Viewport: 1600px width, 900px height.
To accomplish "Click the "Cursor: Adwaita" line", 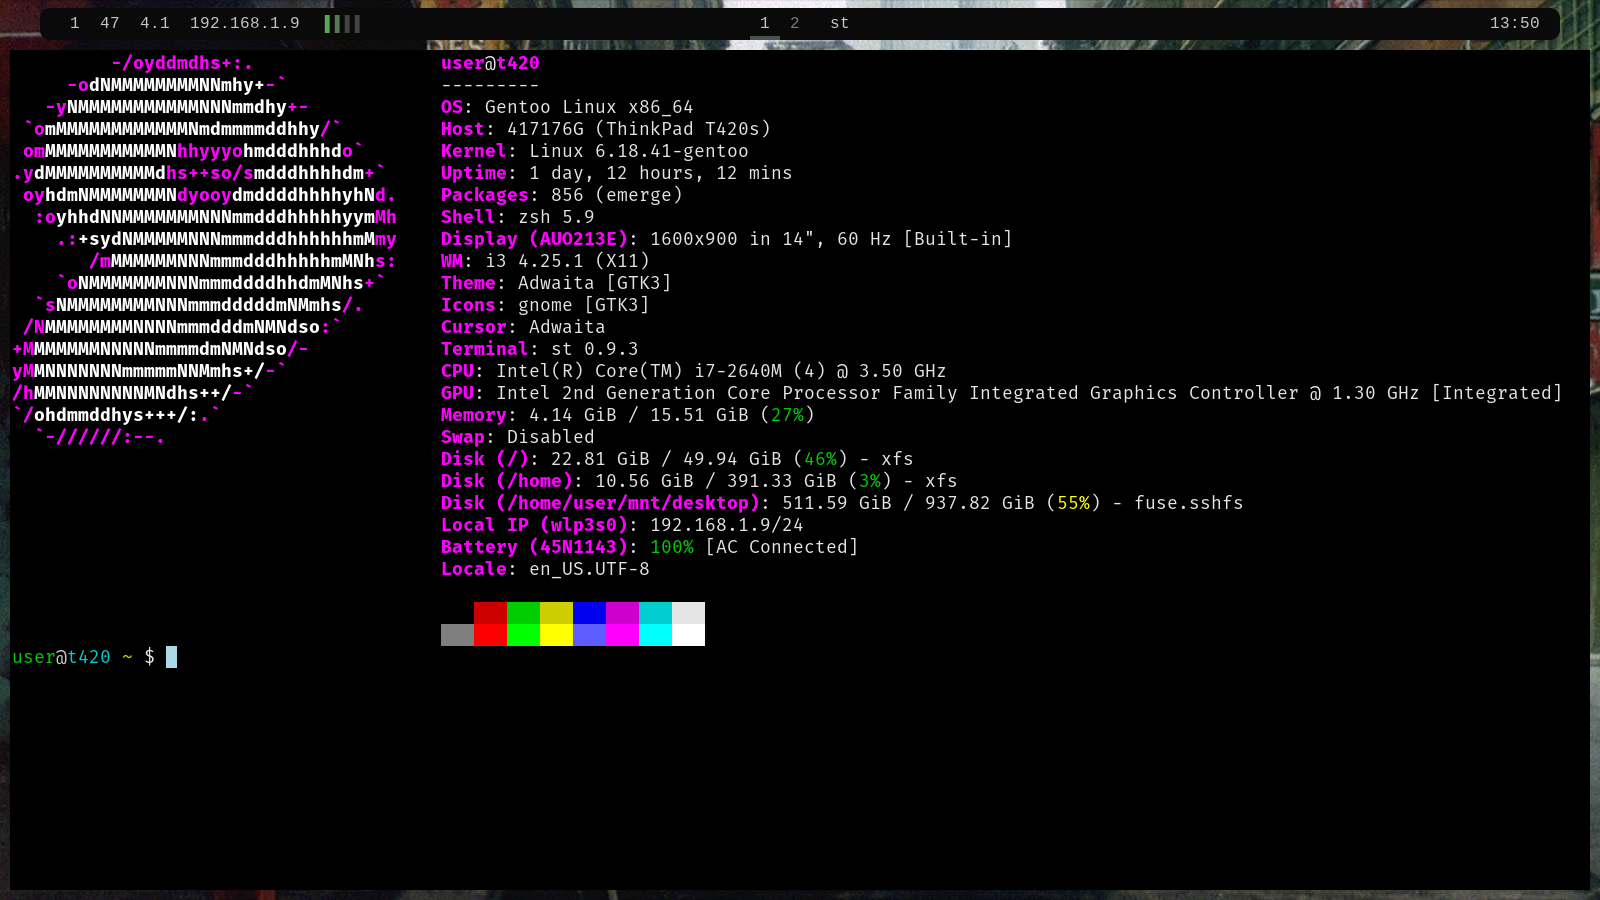I will (x=523, y=327).
